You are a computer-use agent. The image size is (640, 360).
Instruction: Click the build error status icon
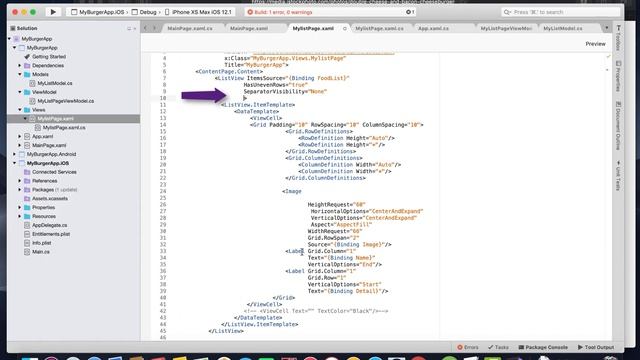250,12
